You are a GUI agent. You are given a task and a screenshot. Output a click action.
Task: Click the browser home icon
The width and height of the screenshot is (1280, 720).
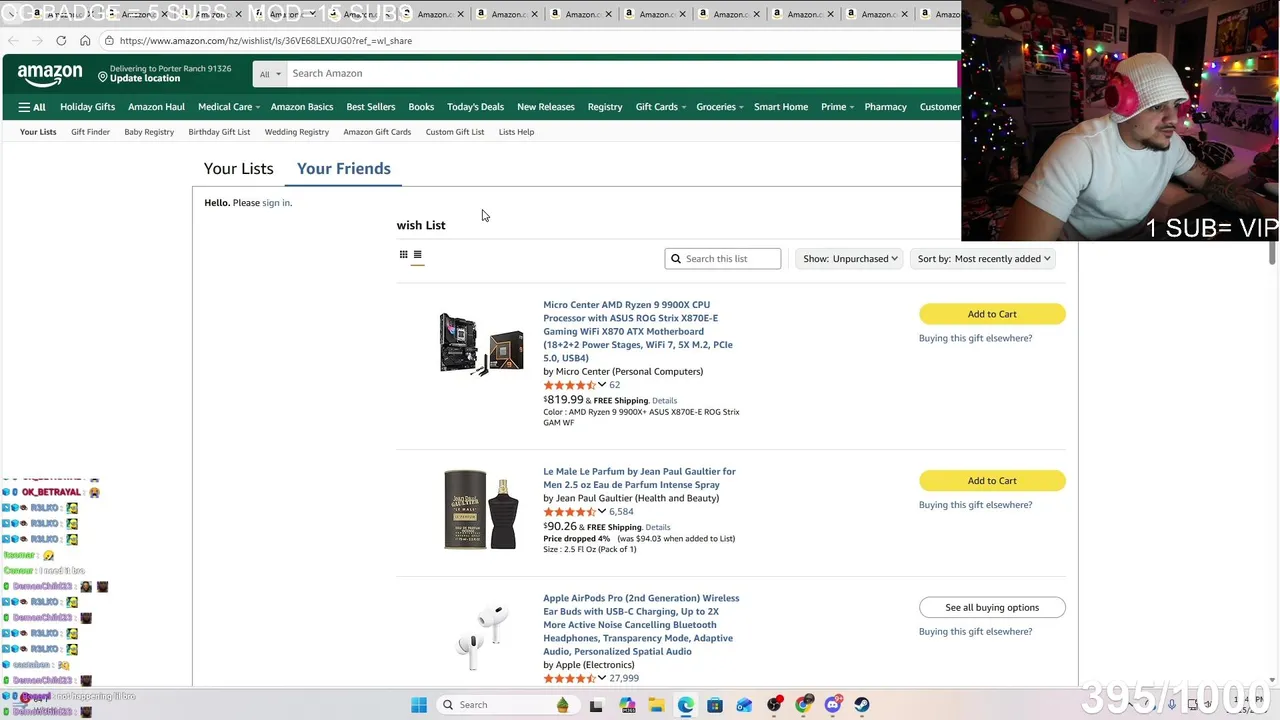85,41
